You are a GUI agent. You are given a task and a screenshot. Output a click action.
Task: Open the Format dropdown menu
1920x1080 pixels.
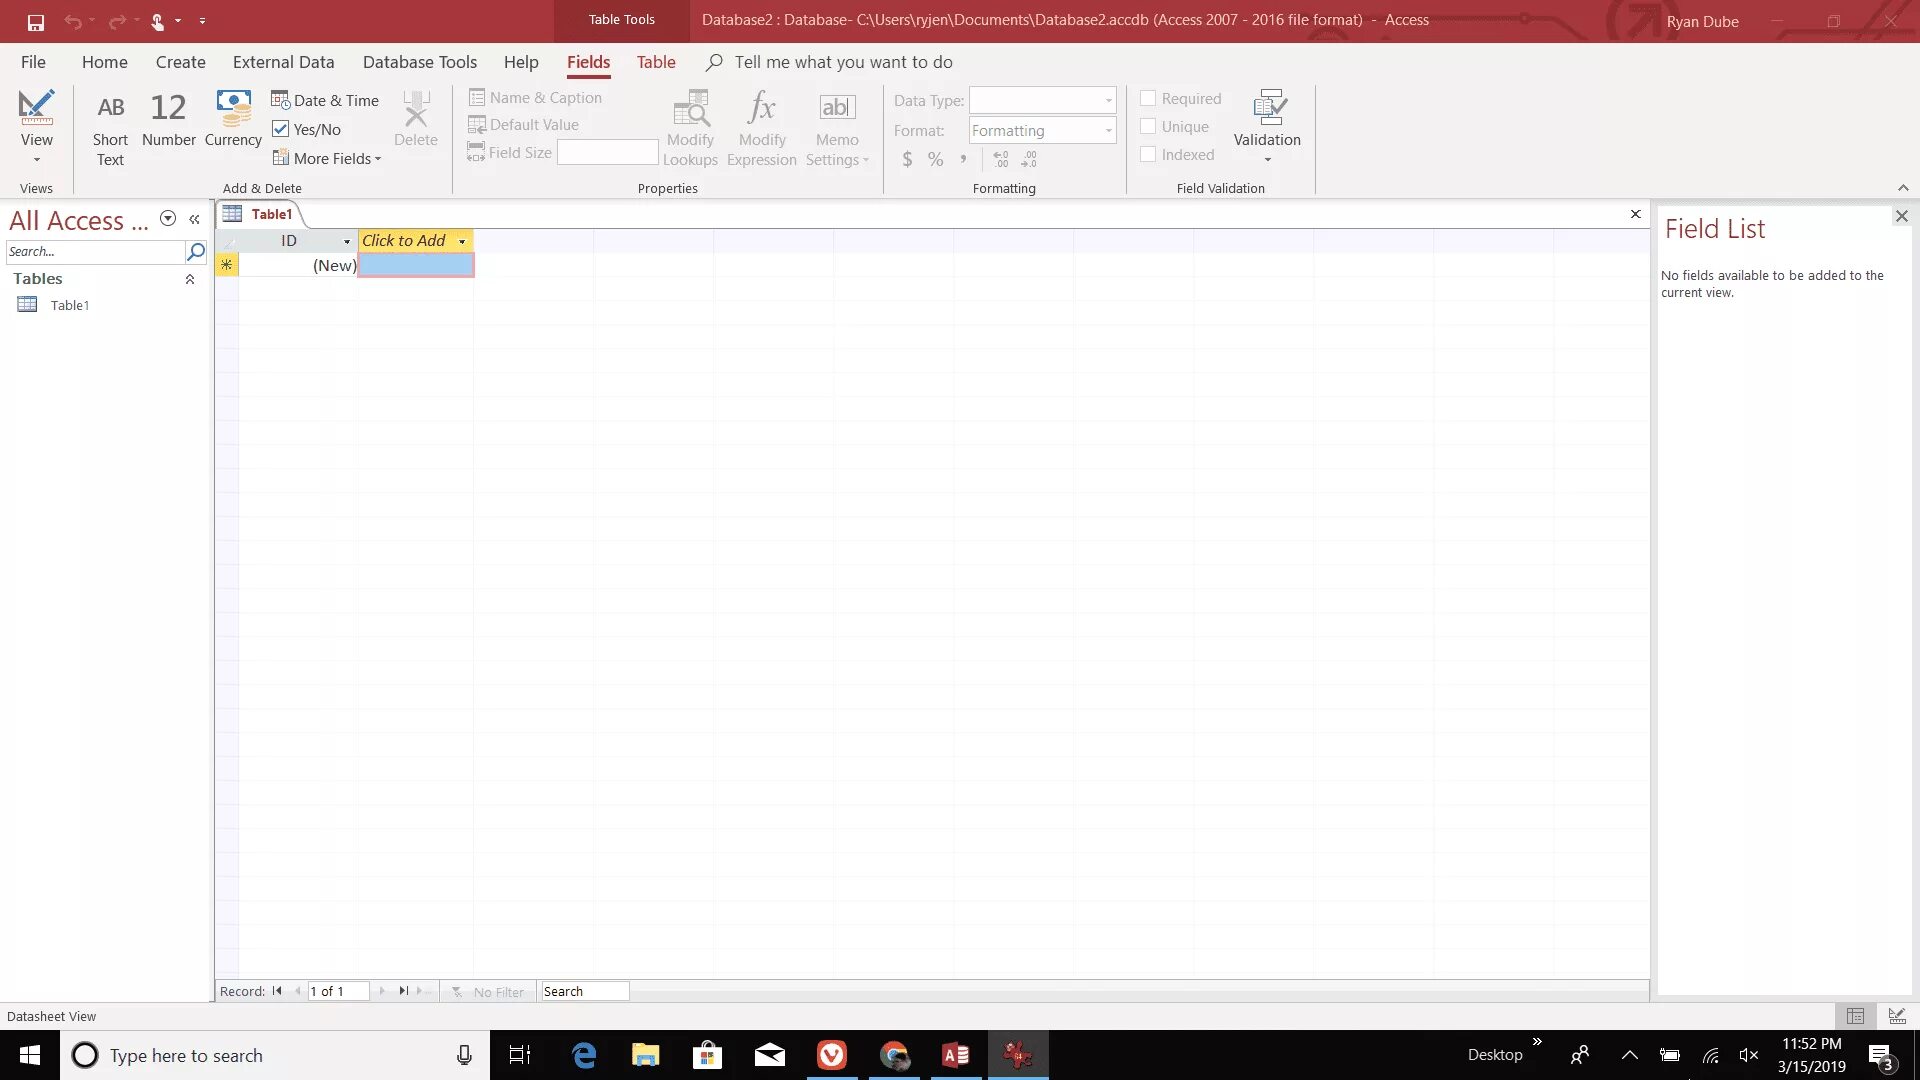click(x=1106, y=129)
